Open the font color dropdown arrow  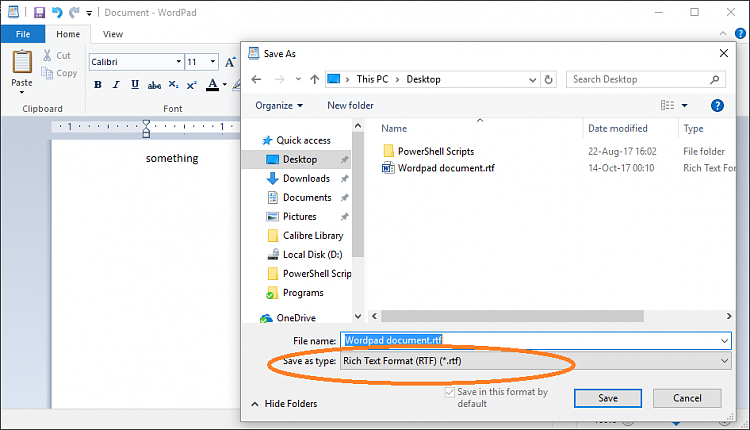[x=225, y=85]
